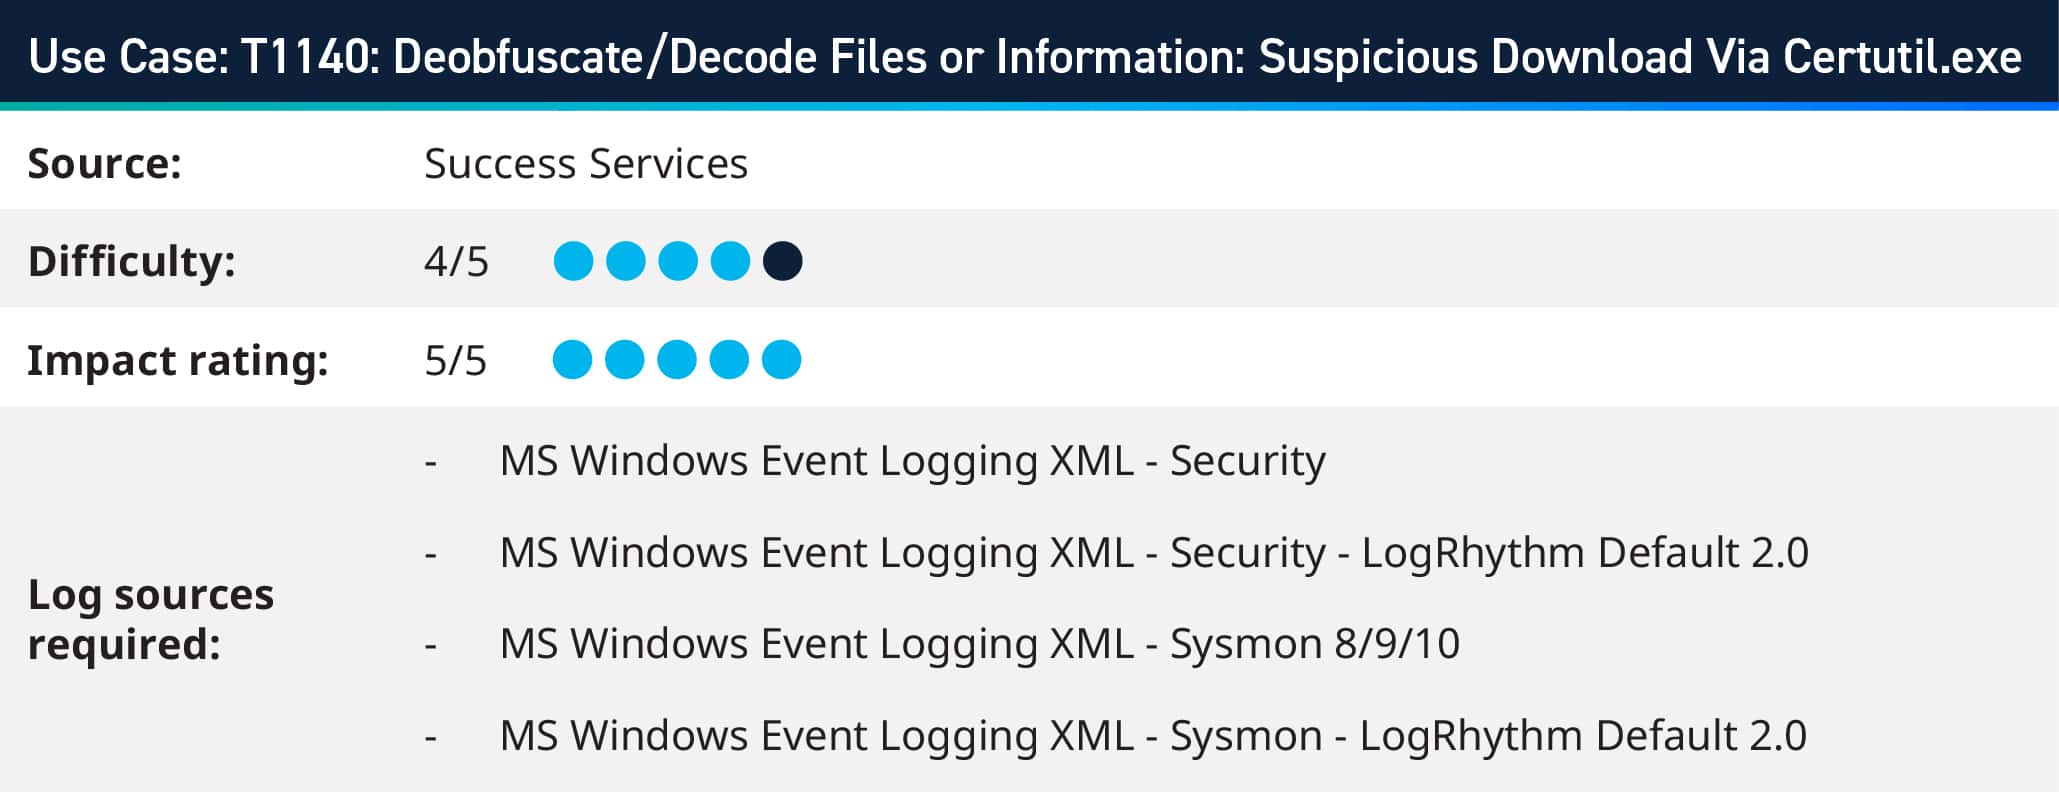The image size is (2059, 792).
Task: Select the third Difficulty rating dot
Action: click(x=678, y=261)
